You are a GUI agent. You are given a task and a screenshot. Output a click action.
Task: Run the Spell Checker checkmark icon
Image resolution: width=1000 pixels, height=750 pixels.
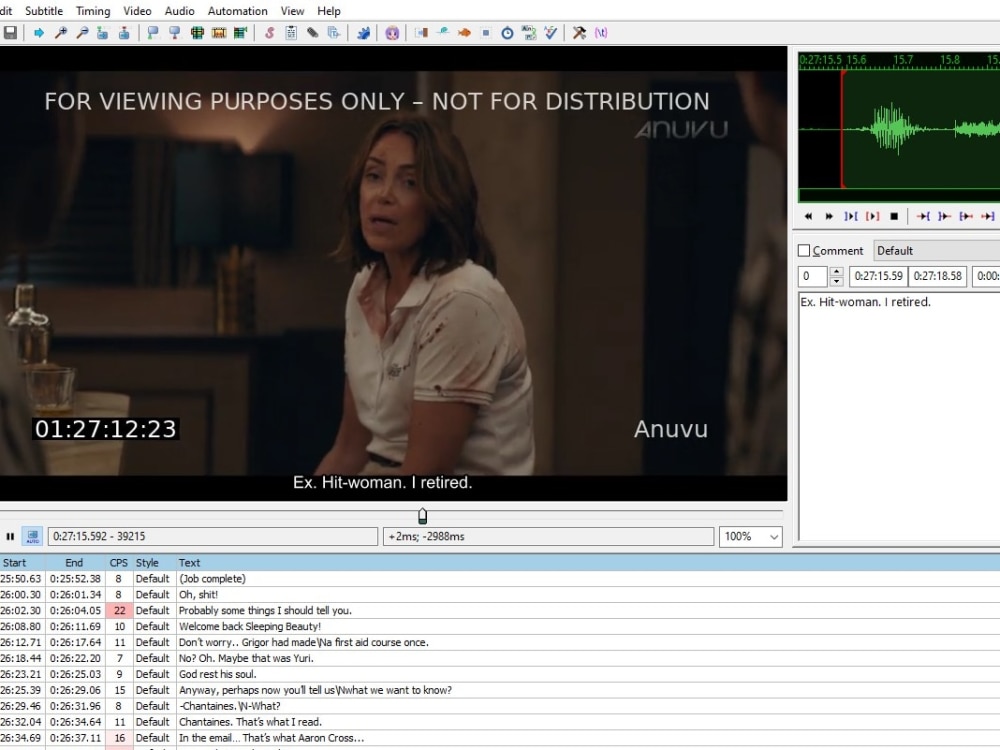click(551, 33)
